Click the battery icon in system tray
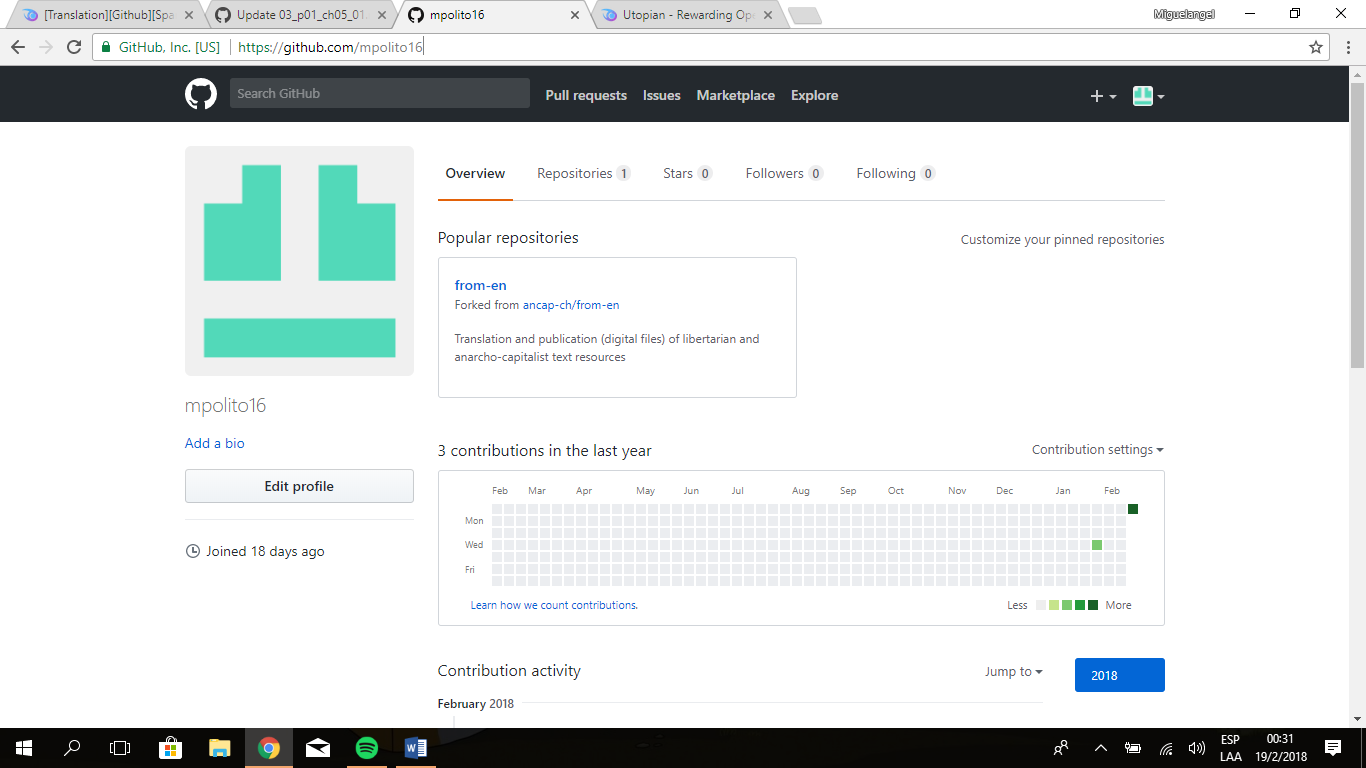The width and height of the screenshot is (1366, 768). [1133, 748]
